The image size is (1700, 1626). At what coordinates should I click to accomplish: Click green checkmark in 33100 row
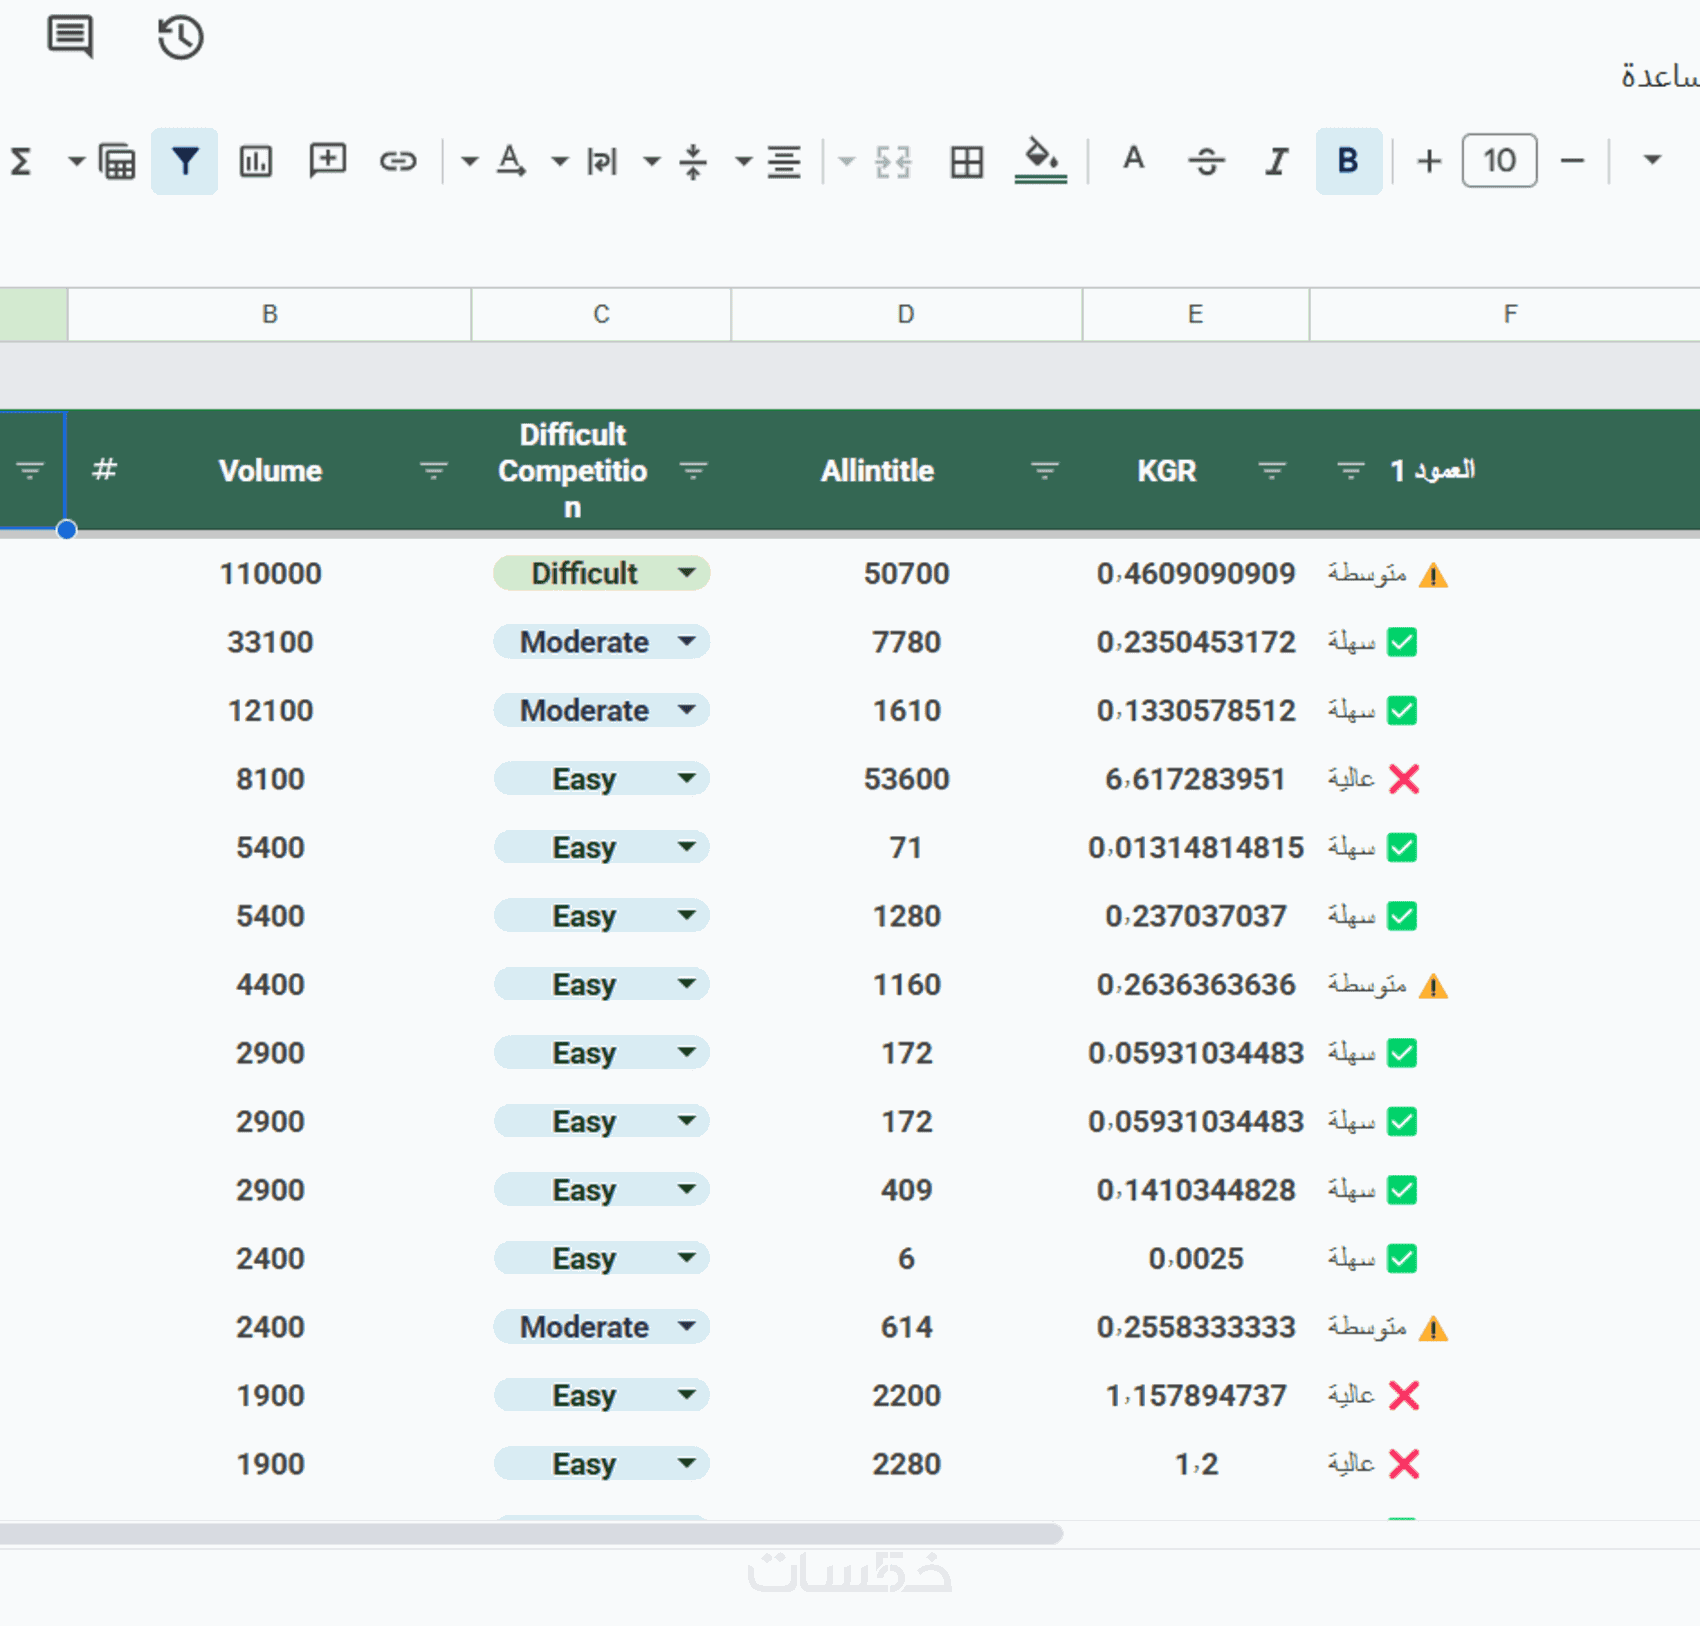click(1402, 642)
